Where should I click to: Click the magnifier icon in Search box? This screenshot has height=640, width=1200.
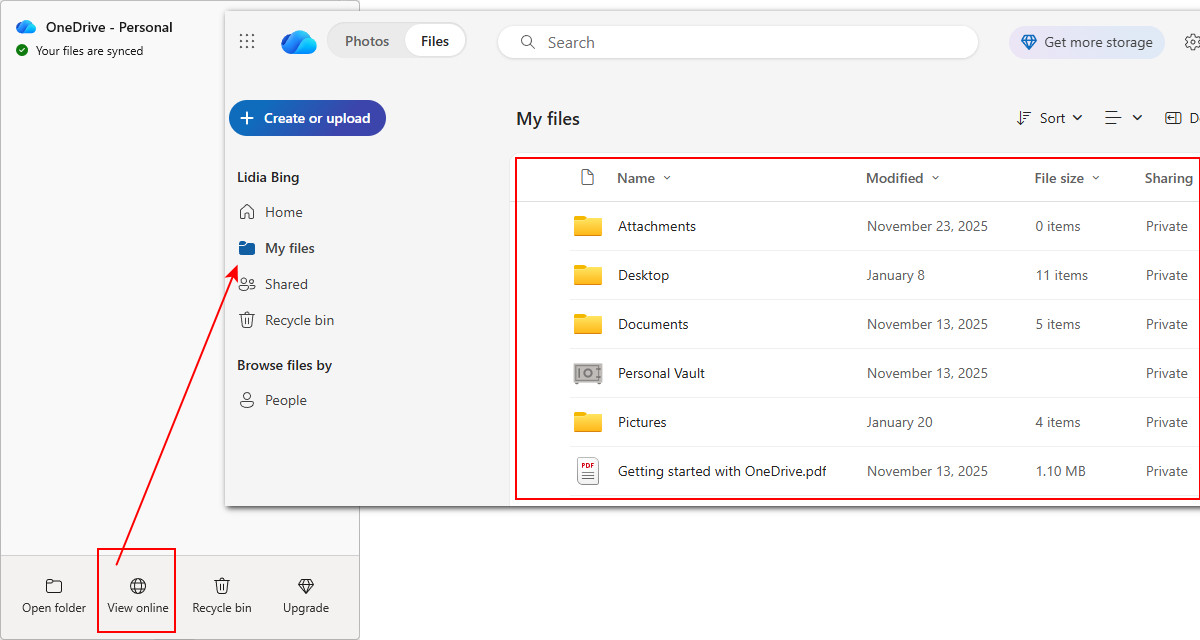click(x=529, y=43)
